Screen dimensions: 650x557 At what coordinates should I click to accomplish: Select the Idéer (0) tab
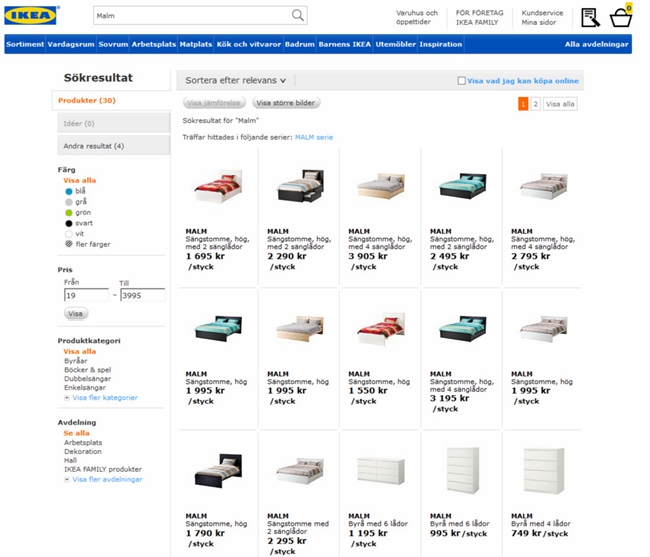tap(114, 124)
